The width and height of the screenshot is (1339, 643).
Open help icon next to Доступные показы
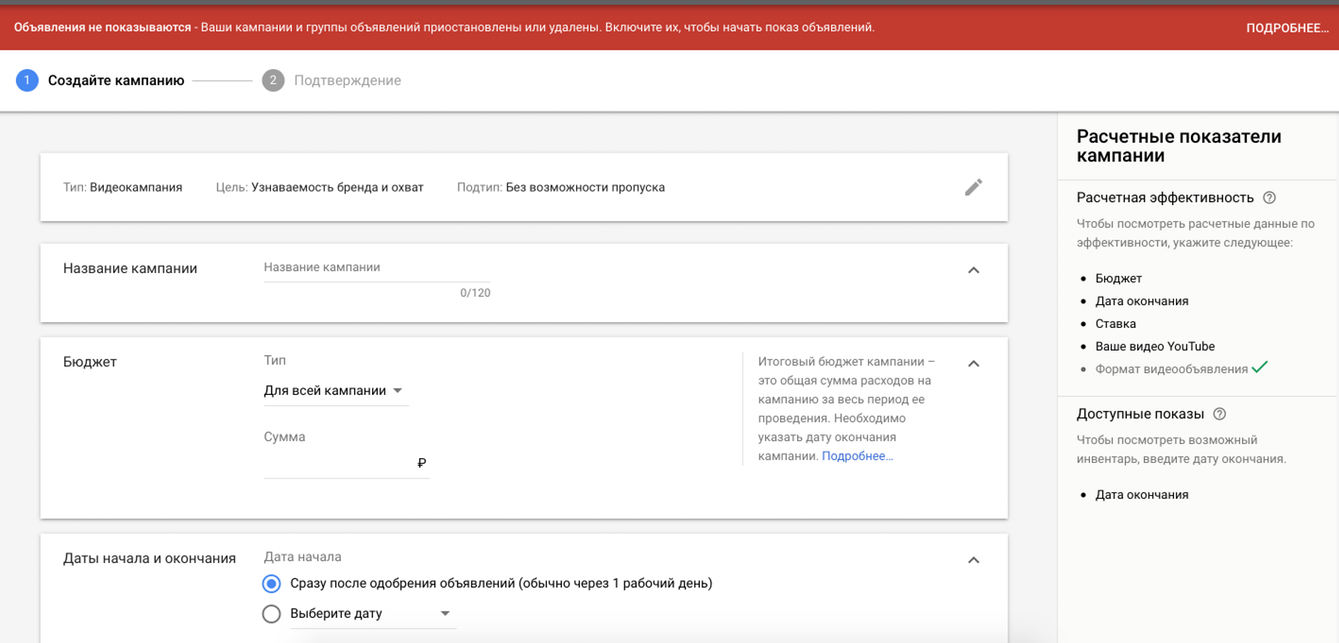1219,414
